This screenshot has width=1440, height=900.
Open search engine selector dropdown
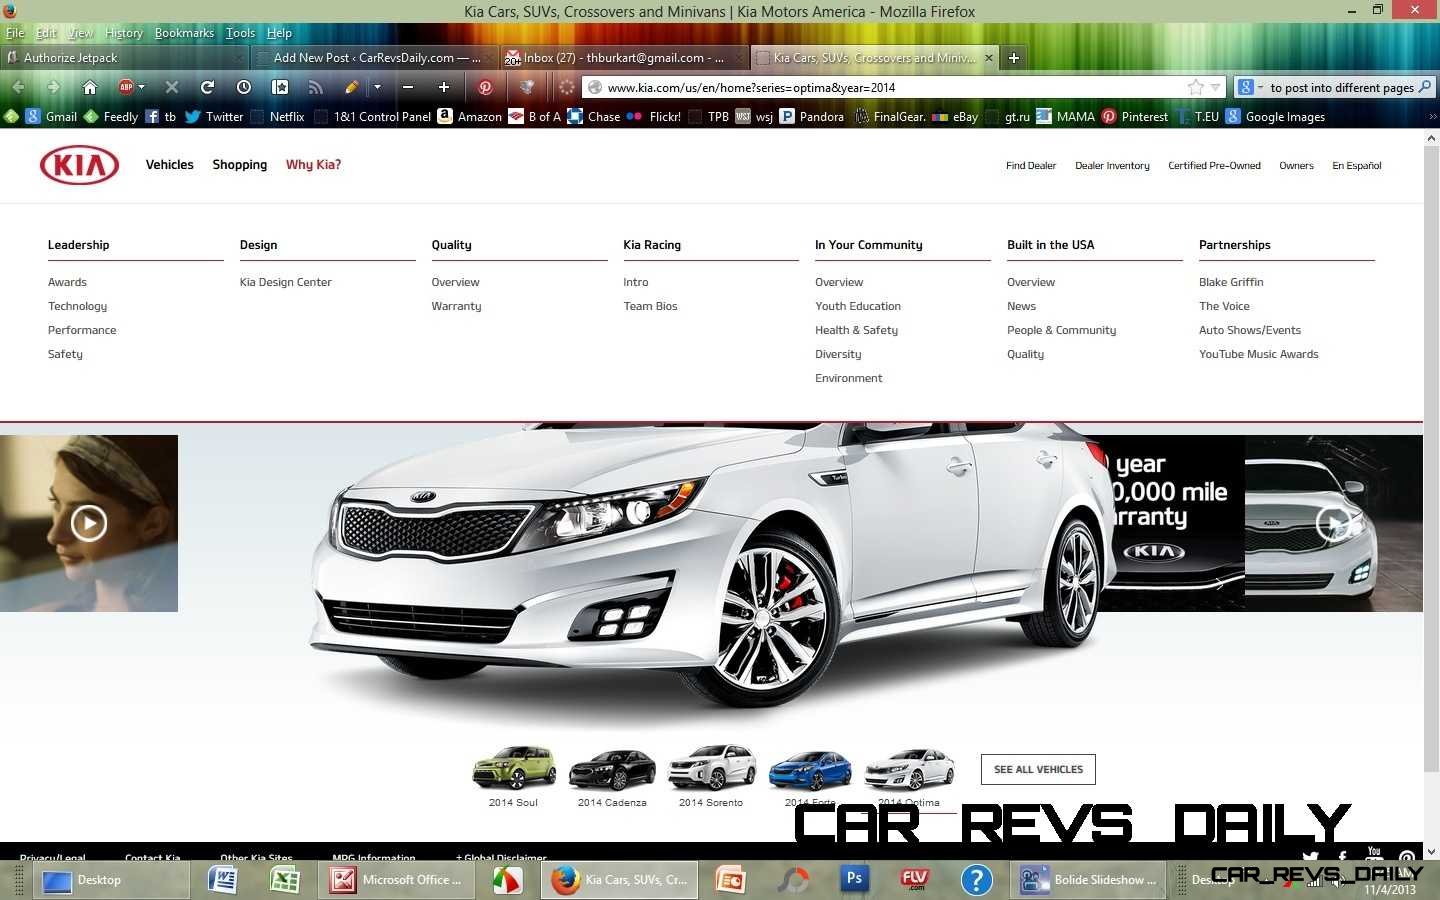coord(1261,87)
